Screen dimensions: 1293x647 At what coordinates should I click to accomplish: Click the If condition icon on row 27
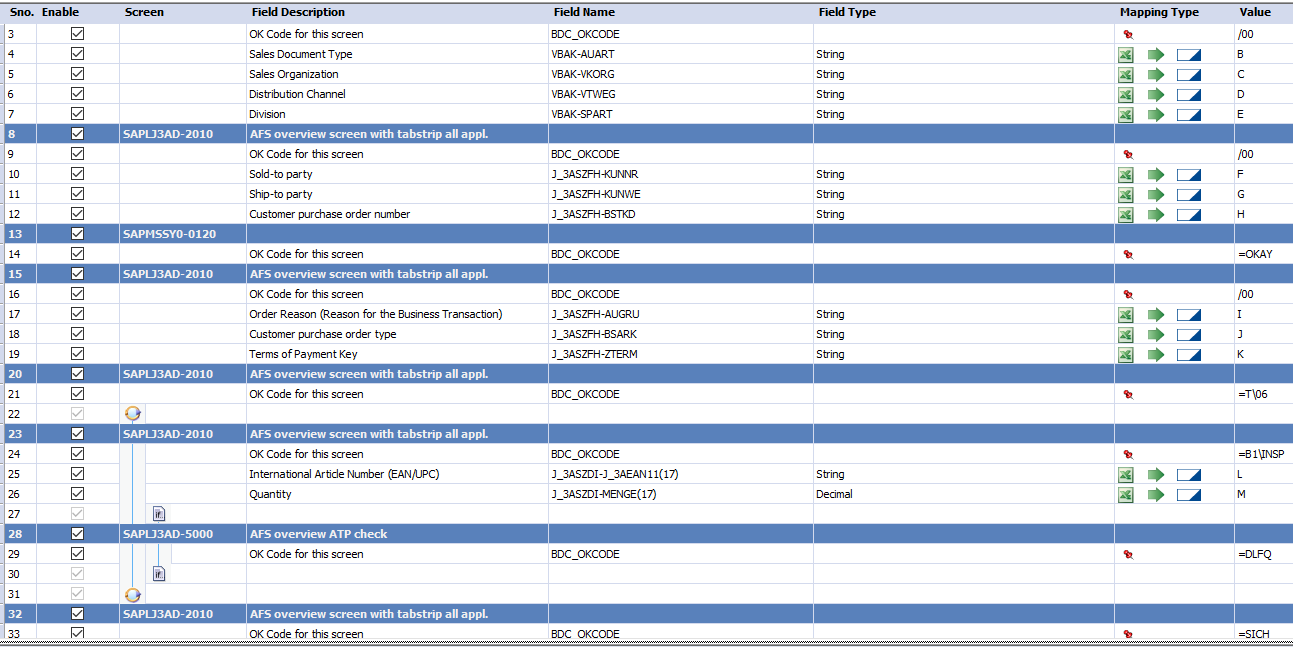159,514
